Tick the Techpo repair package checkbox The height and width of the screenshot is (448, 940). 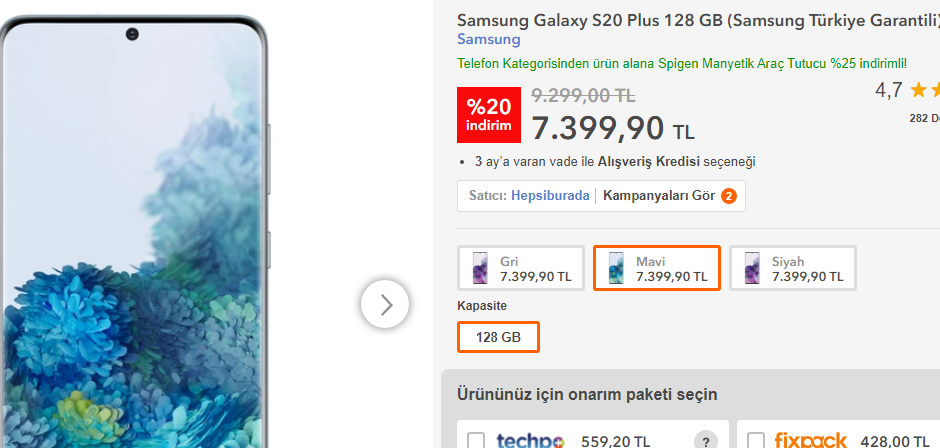pos(476,441)
